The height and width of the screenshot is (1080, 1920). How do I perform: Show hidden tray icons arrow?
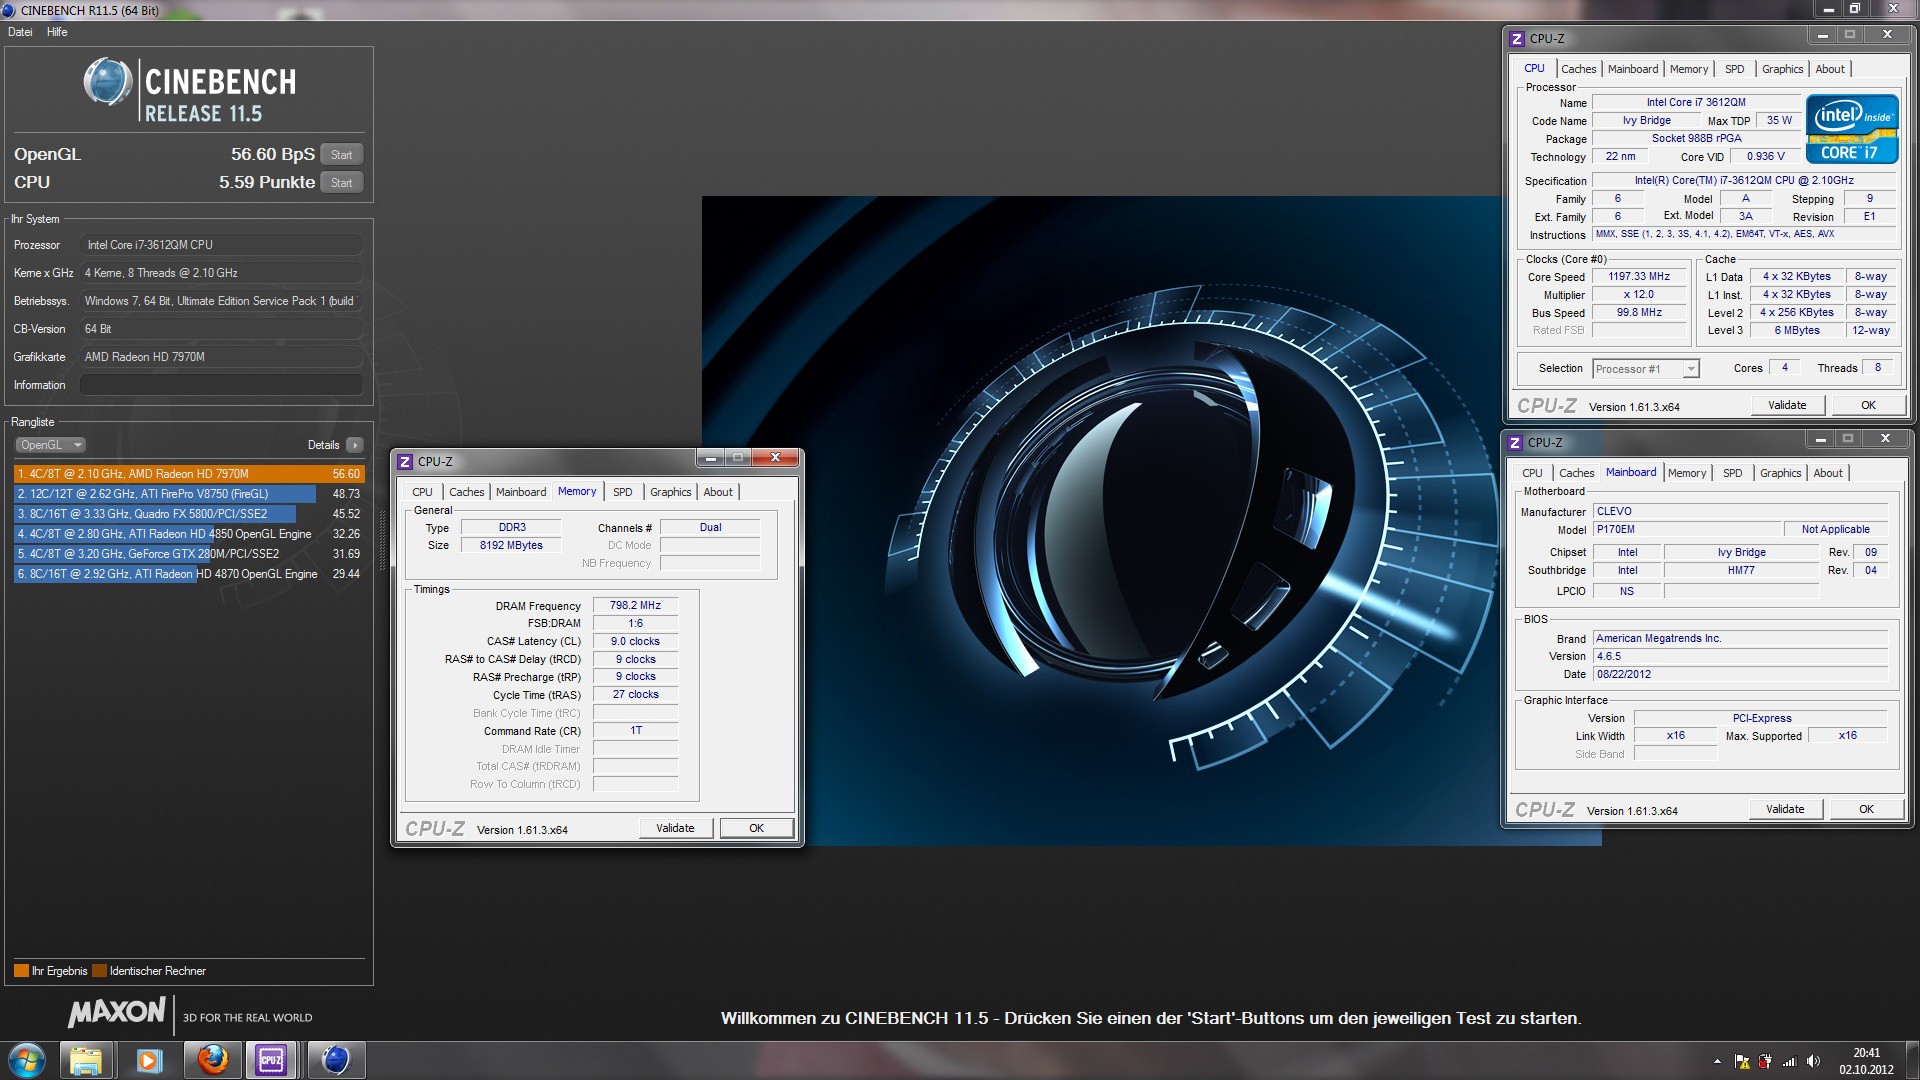(1717, 1061)
